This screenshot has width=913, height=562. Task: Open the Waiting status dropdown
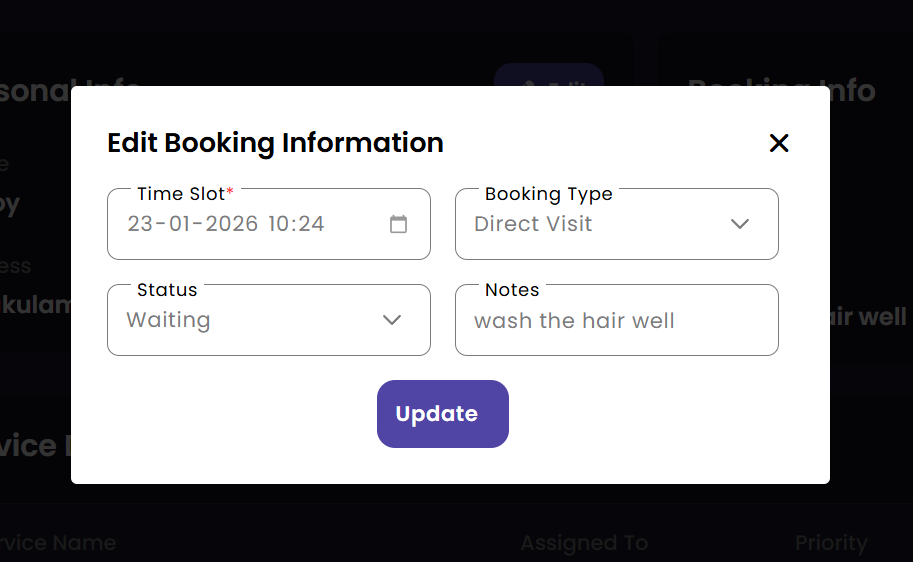pyautogui.click(x=250, y=320)
